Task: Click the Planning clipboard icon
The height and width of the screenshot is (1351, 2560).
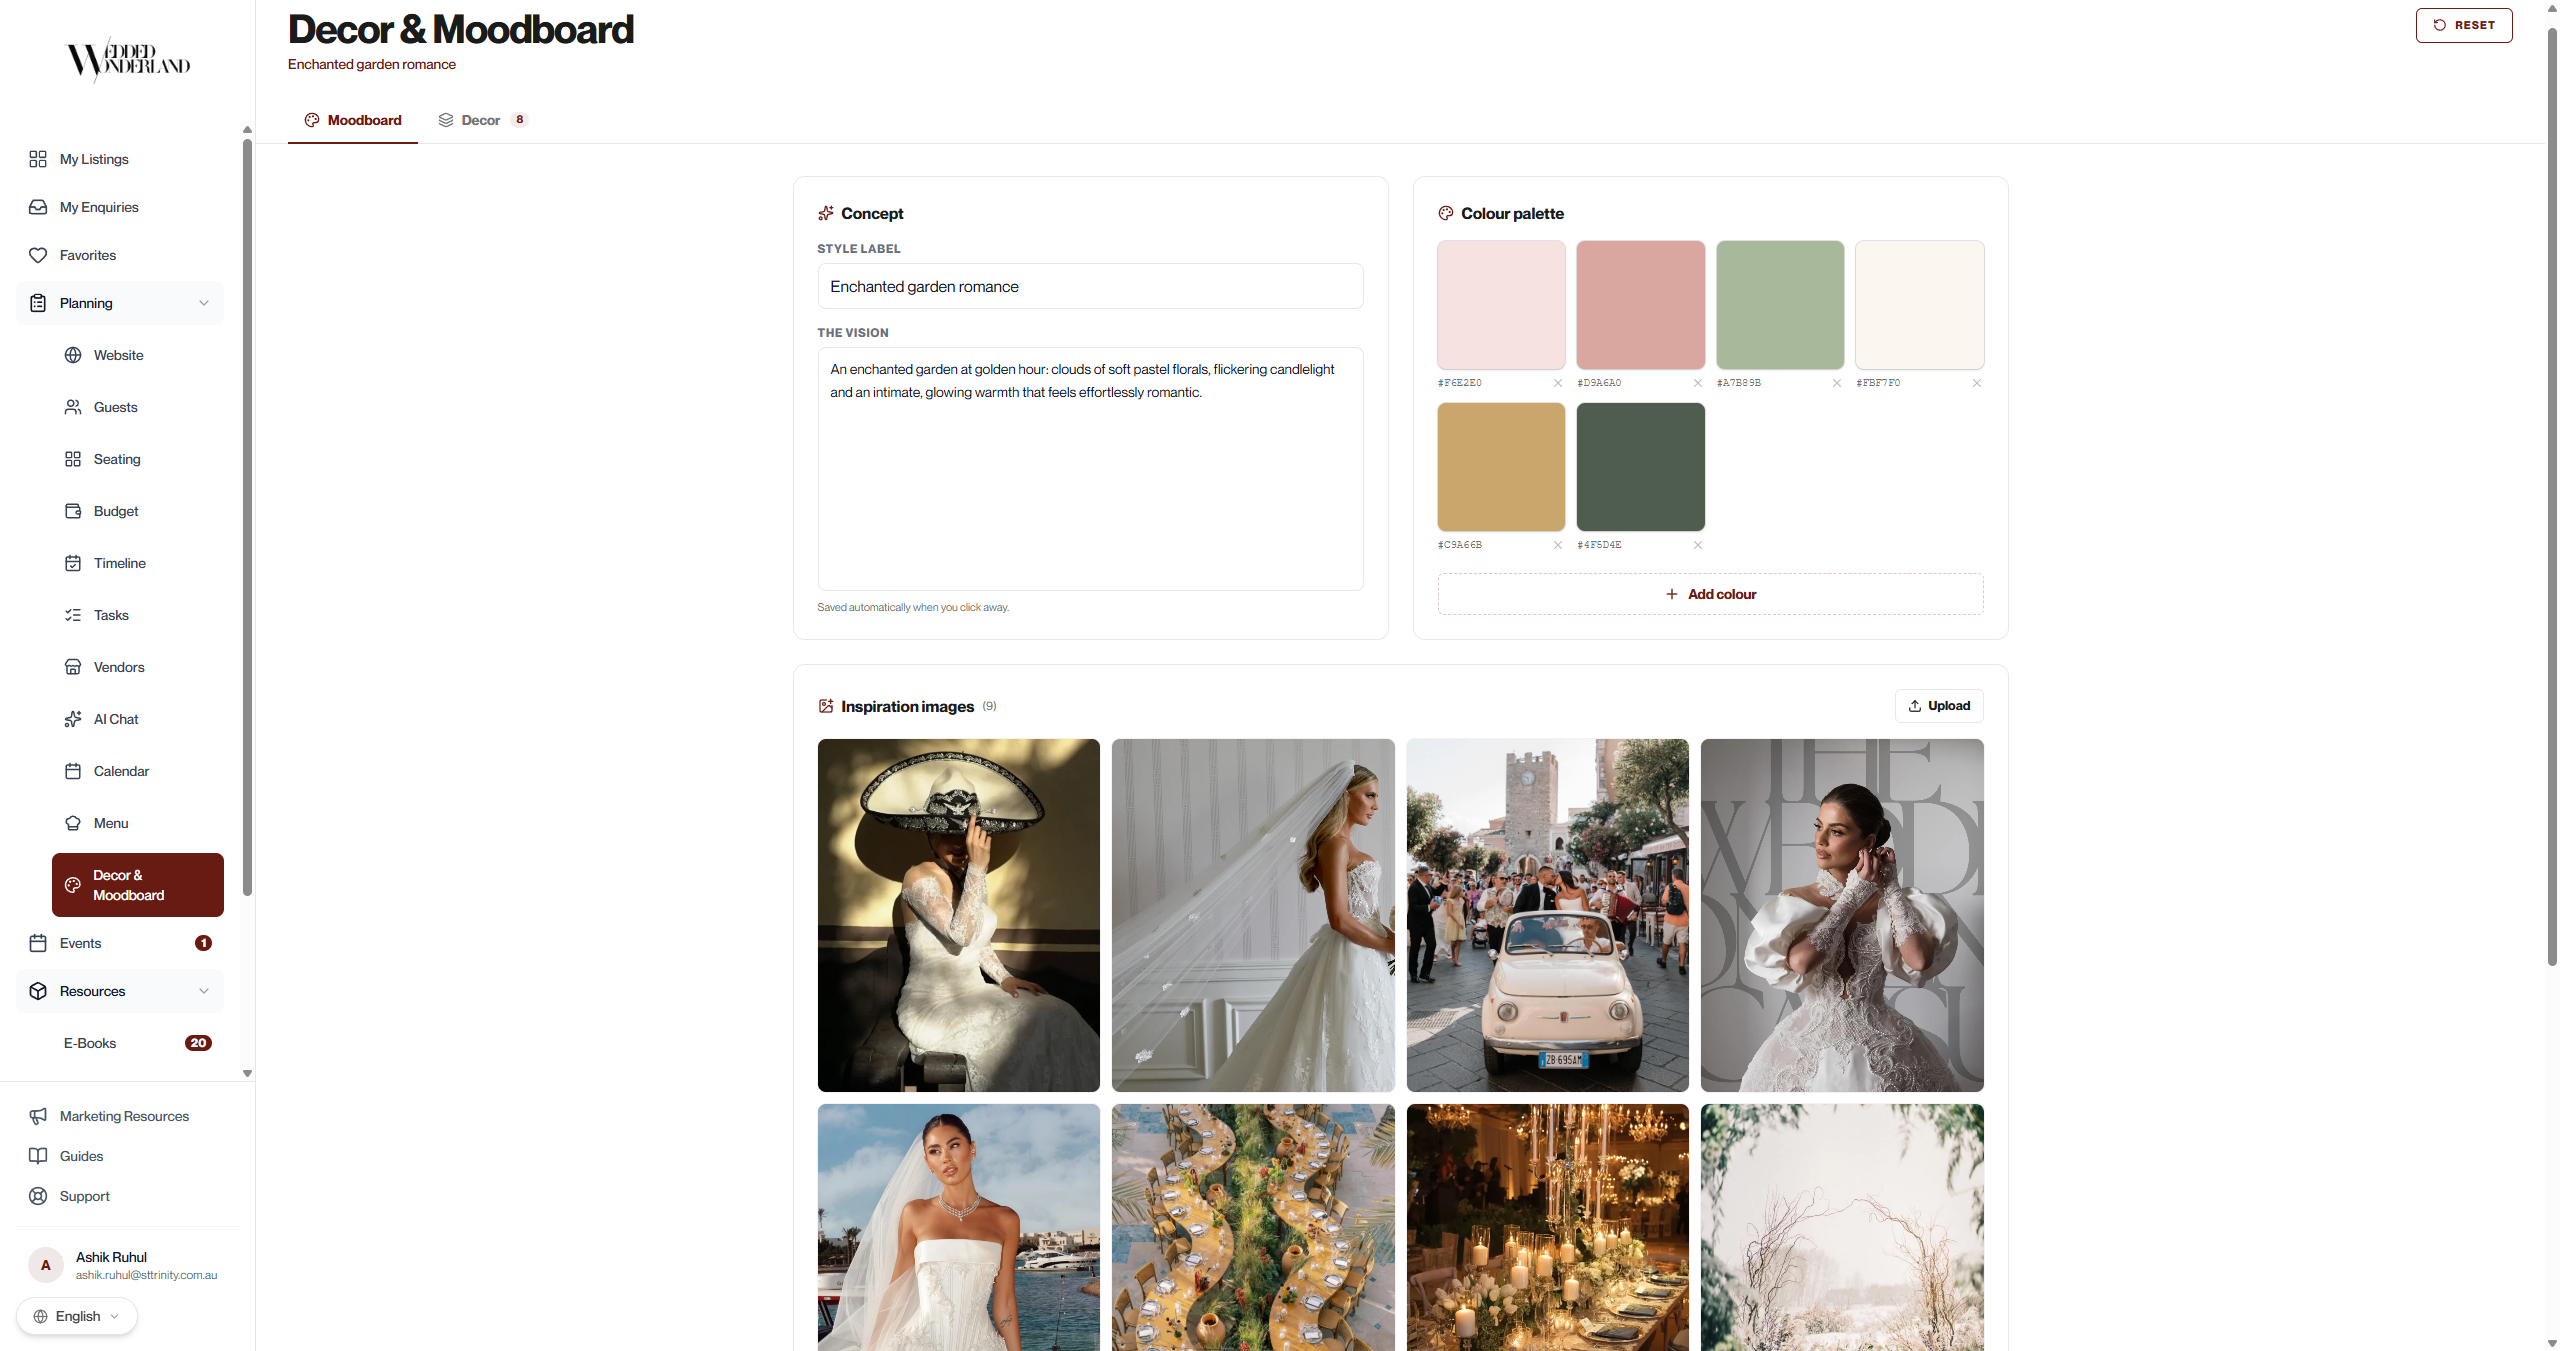Action: tap(38, 303)
